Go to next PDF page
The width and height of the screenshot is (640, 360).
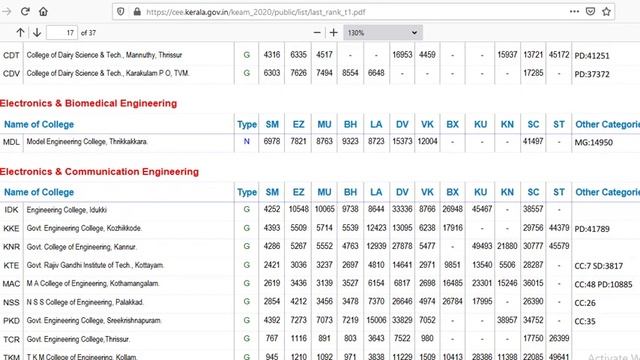[37, 32]
